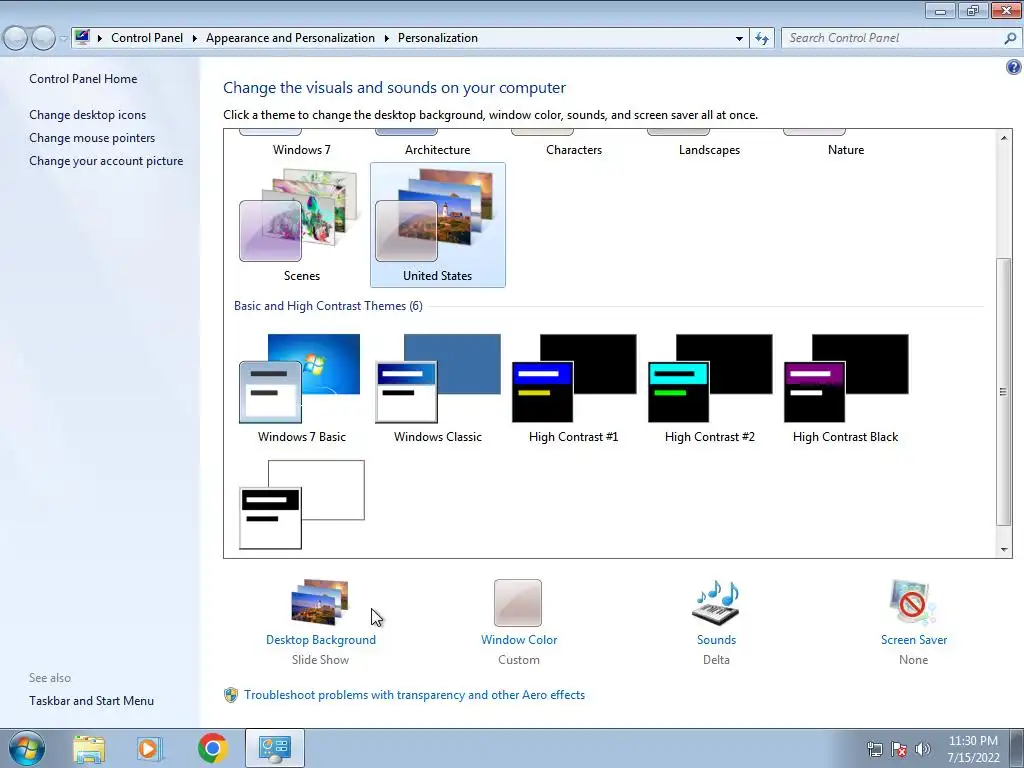This screenshot has width=1024, height=768.
Task: Click the volume speaker tray icon
Action: click(x=923, y=749)
